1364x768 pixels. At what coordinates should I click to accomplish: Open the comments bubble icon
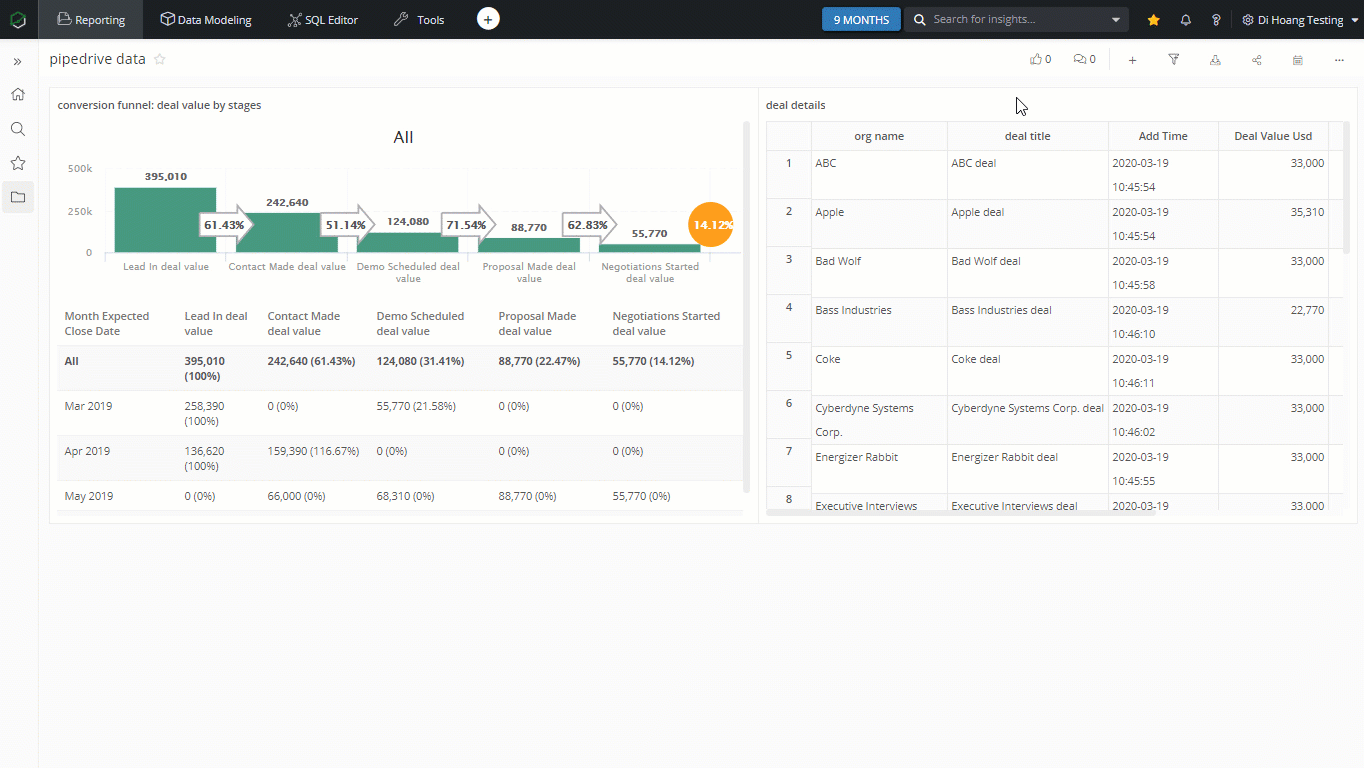click(1079, 60)
